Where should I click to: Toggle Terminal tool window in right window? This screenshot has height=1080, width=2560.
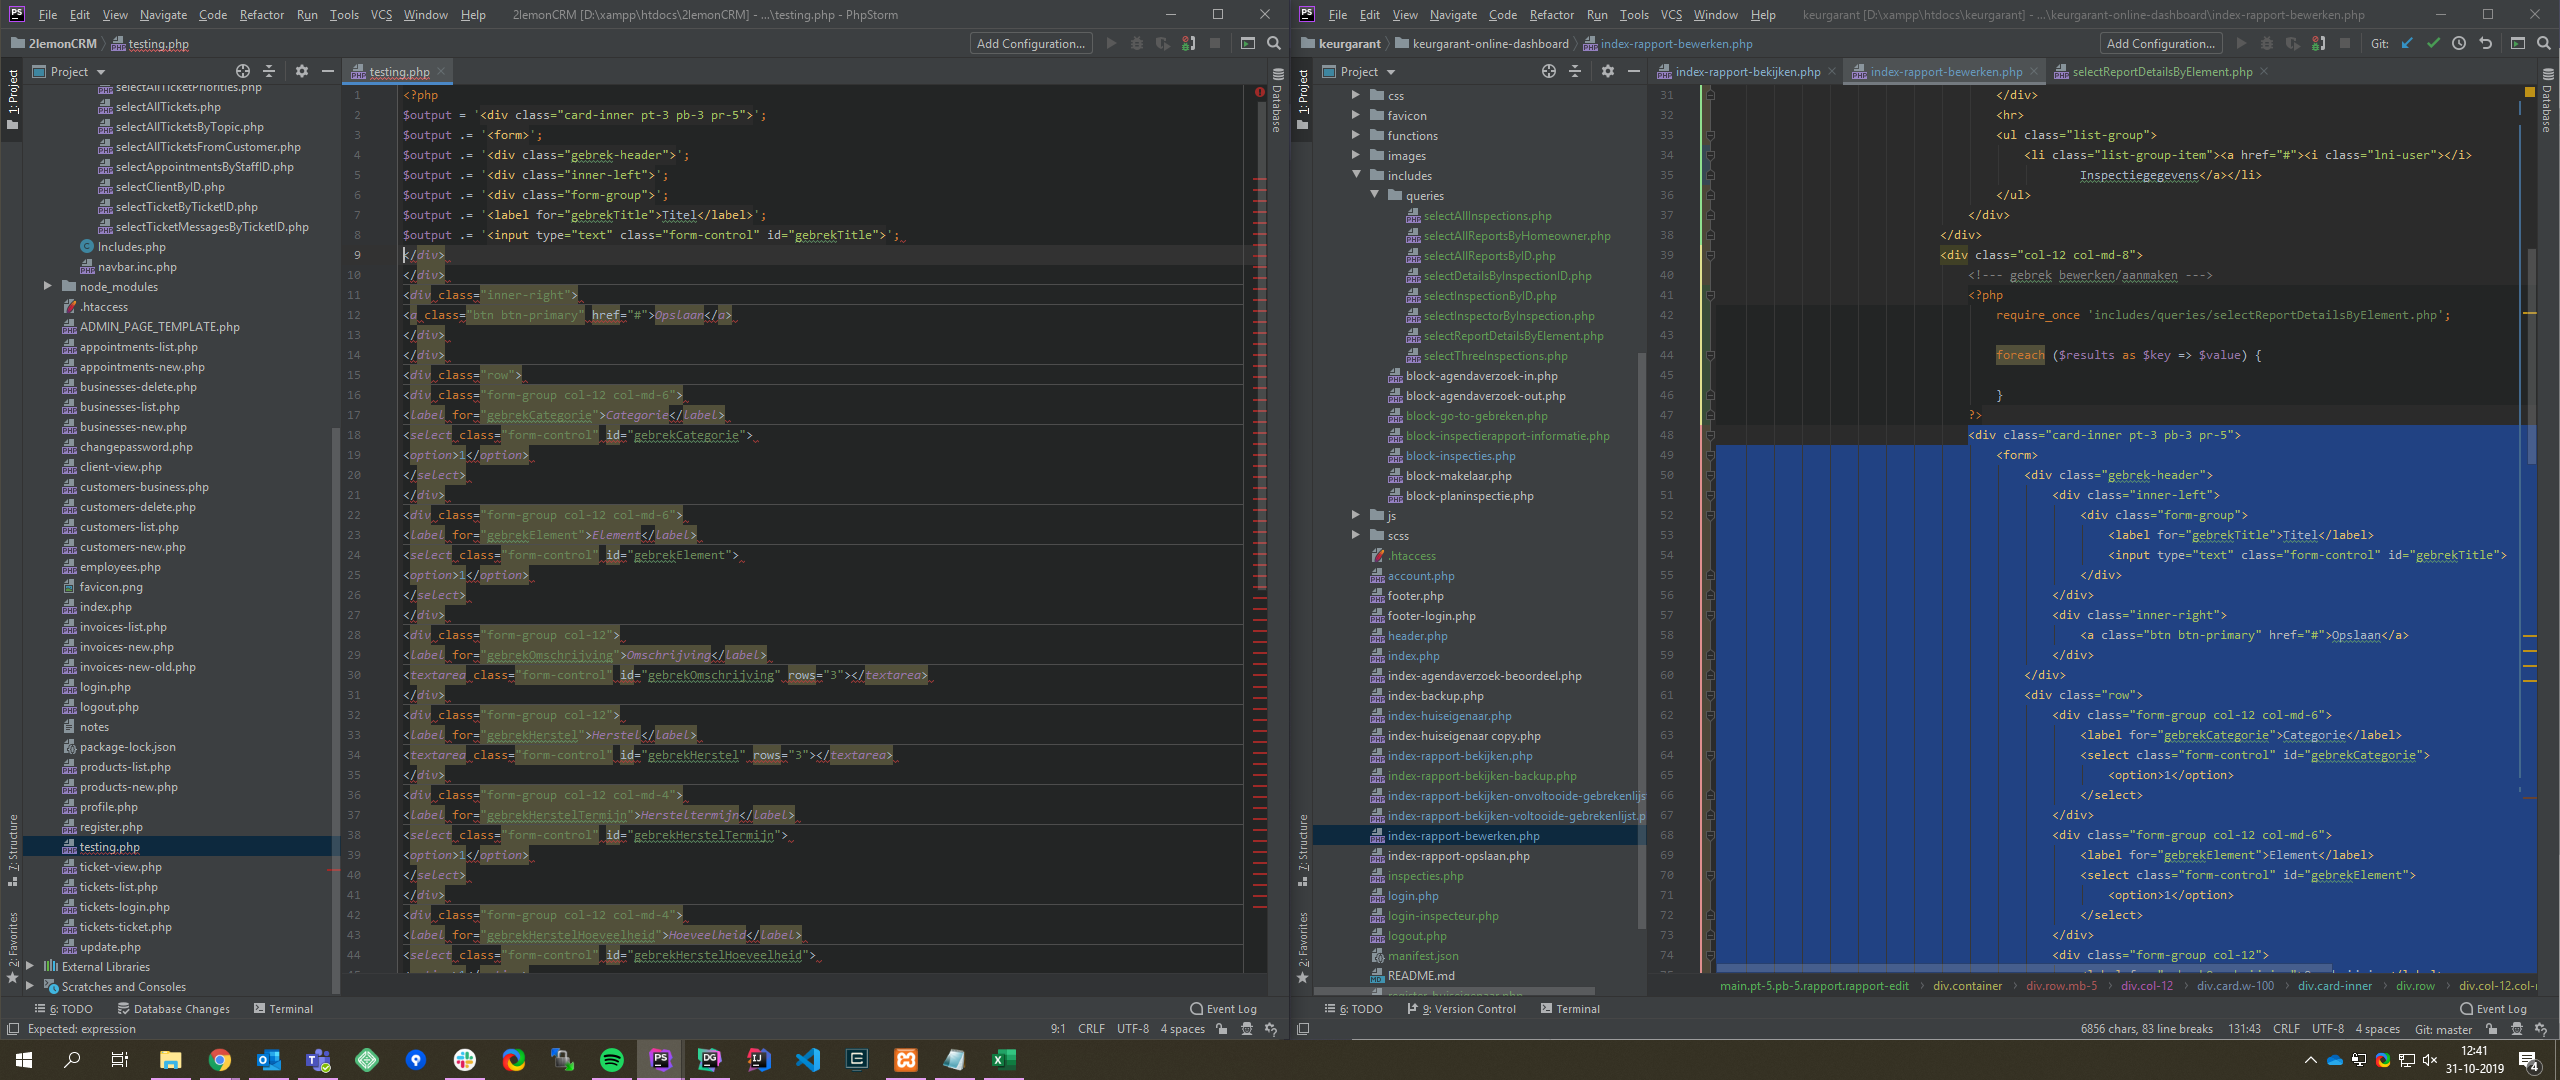coord(1570,1009)
